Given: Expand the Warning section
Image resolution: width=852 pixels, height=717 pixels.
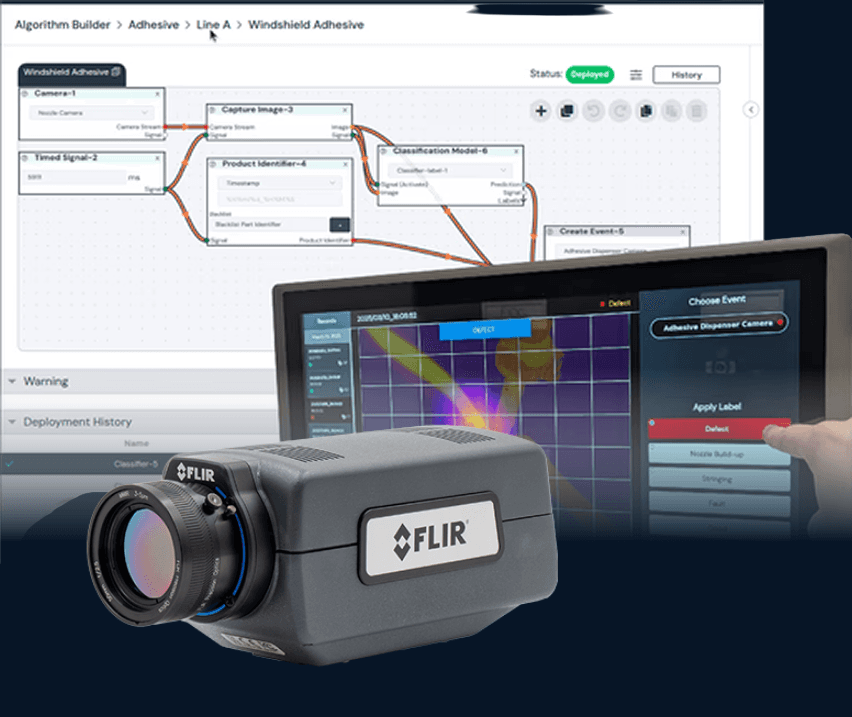Looking at the screenshot, I should (x=12, y=381).
